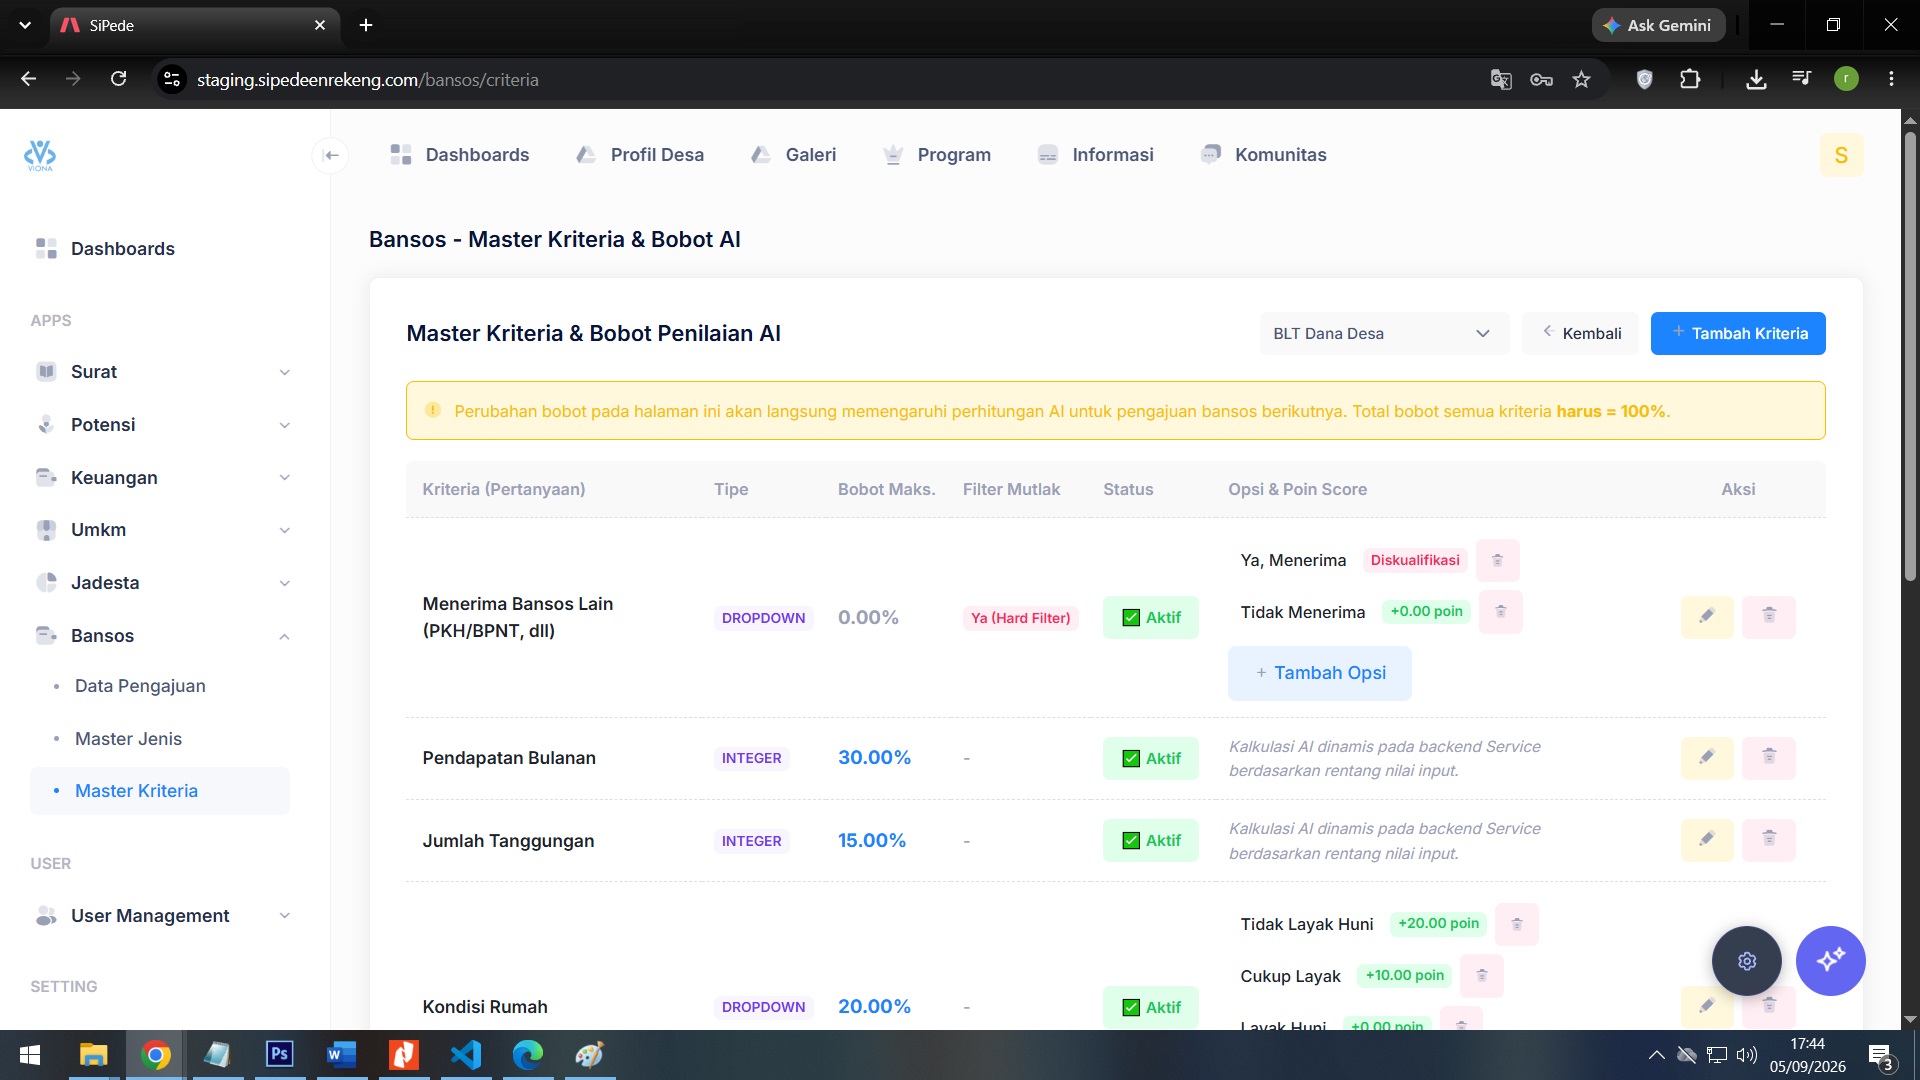Screen dimensions: 1920x1080
Task: Remove the 'Ya, Menerima' option
Action: tap(1497, 560)
